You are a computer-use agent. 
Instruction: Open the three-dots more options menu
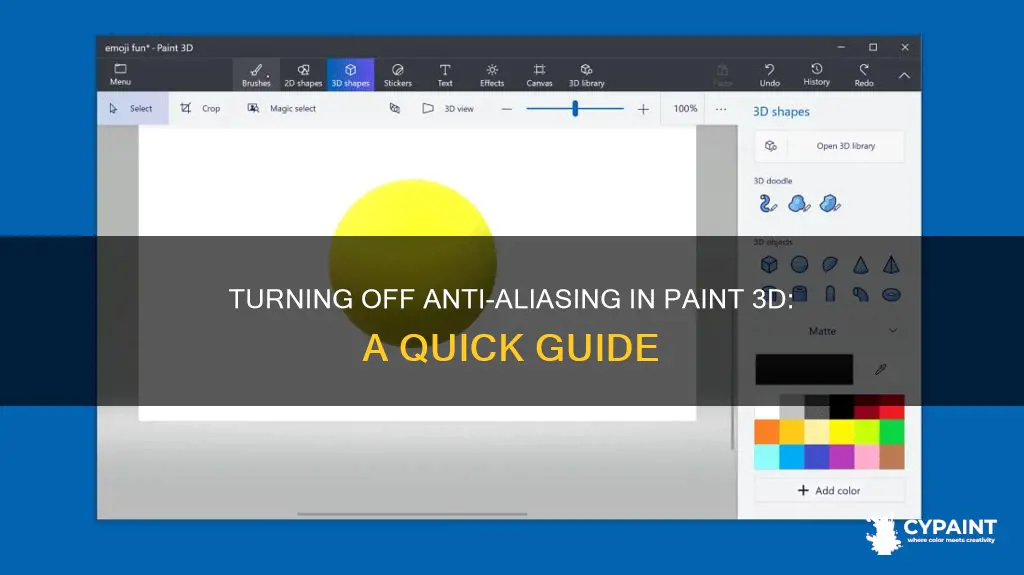[x=721, y=109]
